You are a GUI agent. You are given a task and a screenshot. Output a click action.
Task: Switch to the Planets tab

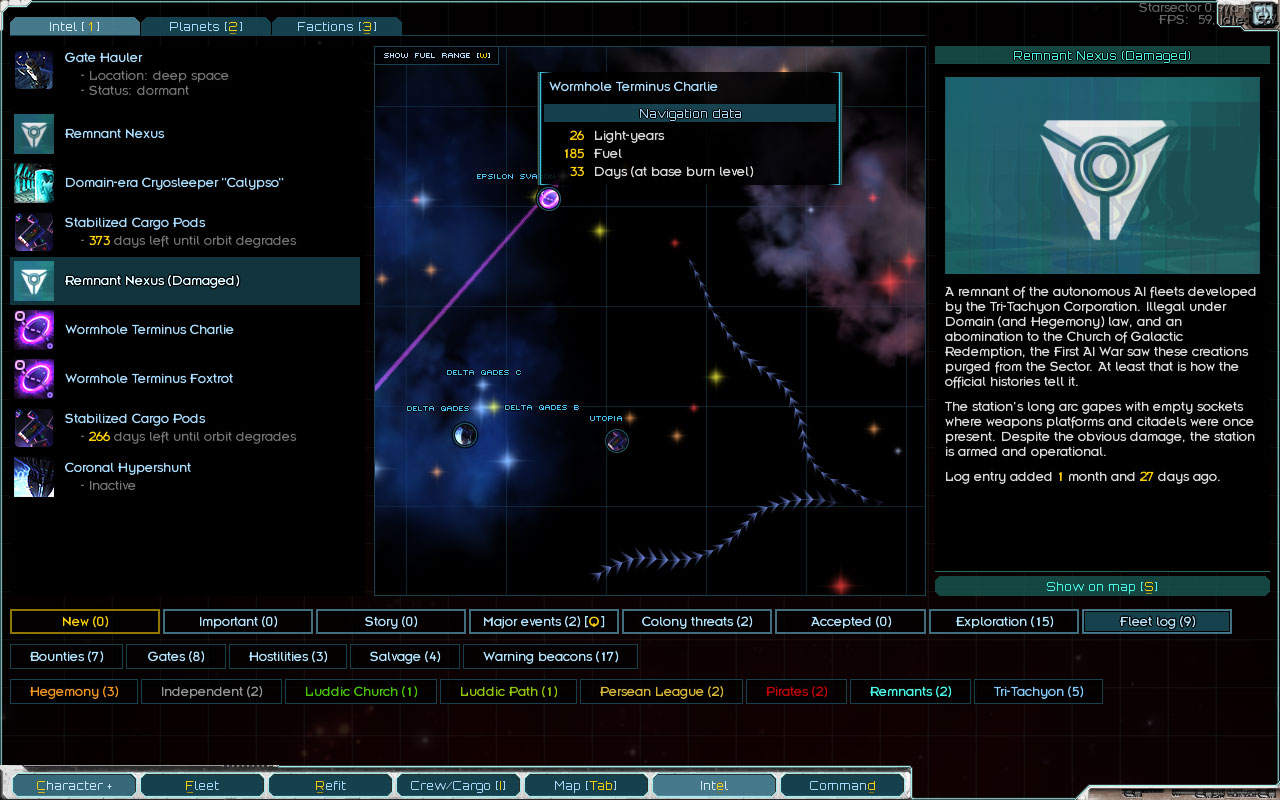point(205,27)
